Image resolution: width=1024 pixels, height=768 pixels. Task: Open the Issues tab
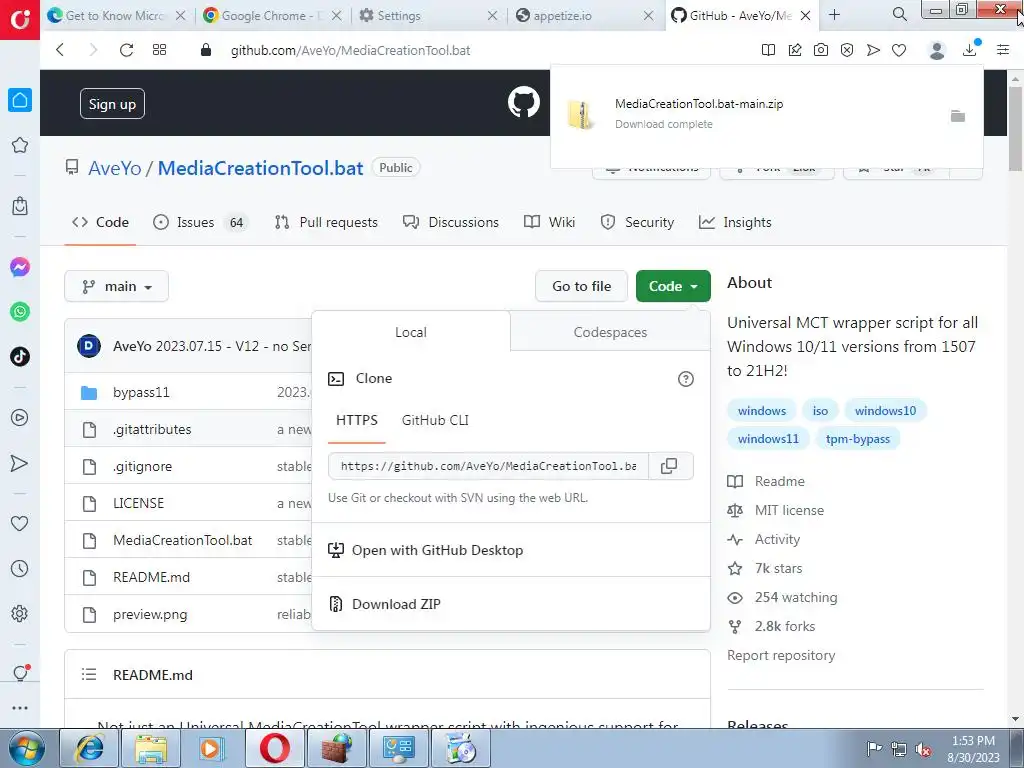pyautogui.click(x=201, y=222)
